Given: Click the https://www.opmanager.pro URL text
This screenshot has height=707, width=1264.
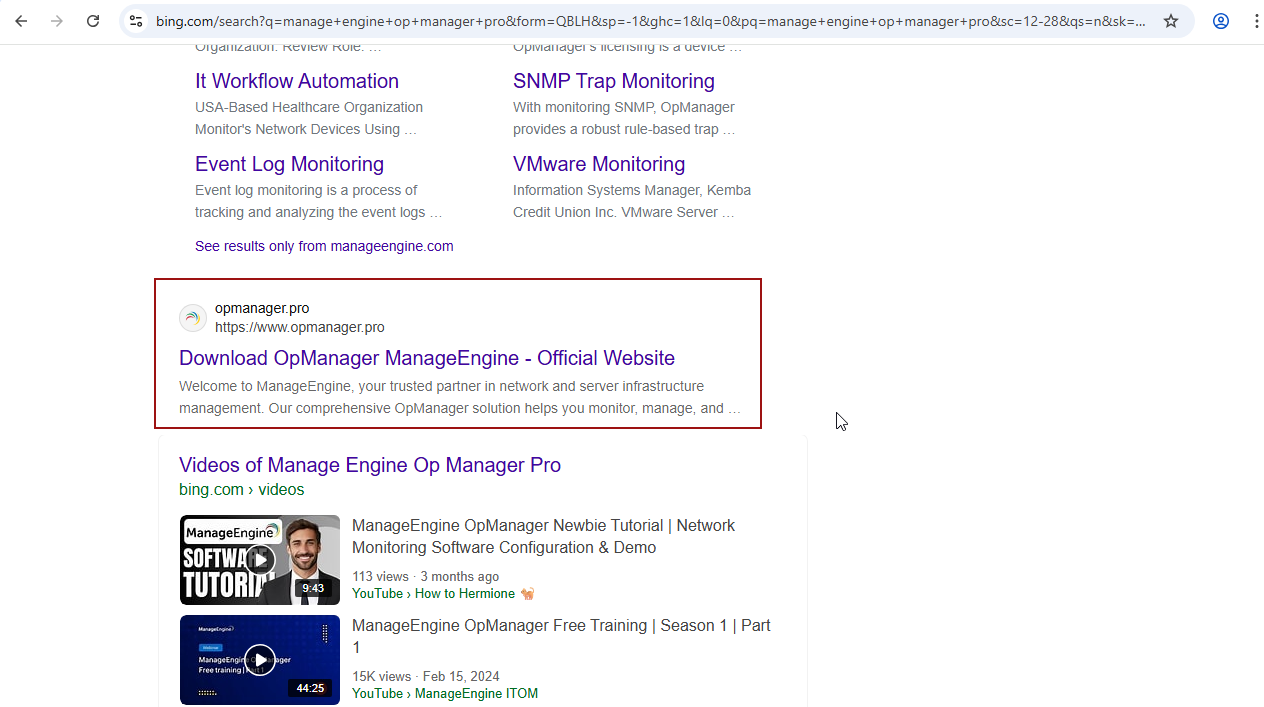Looking at the screenshot, I should [299, 327].
